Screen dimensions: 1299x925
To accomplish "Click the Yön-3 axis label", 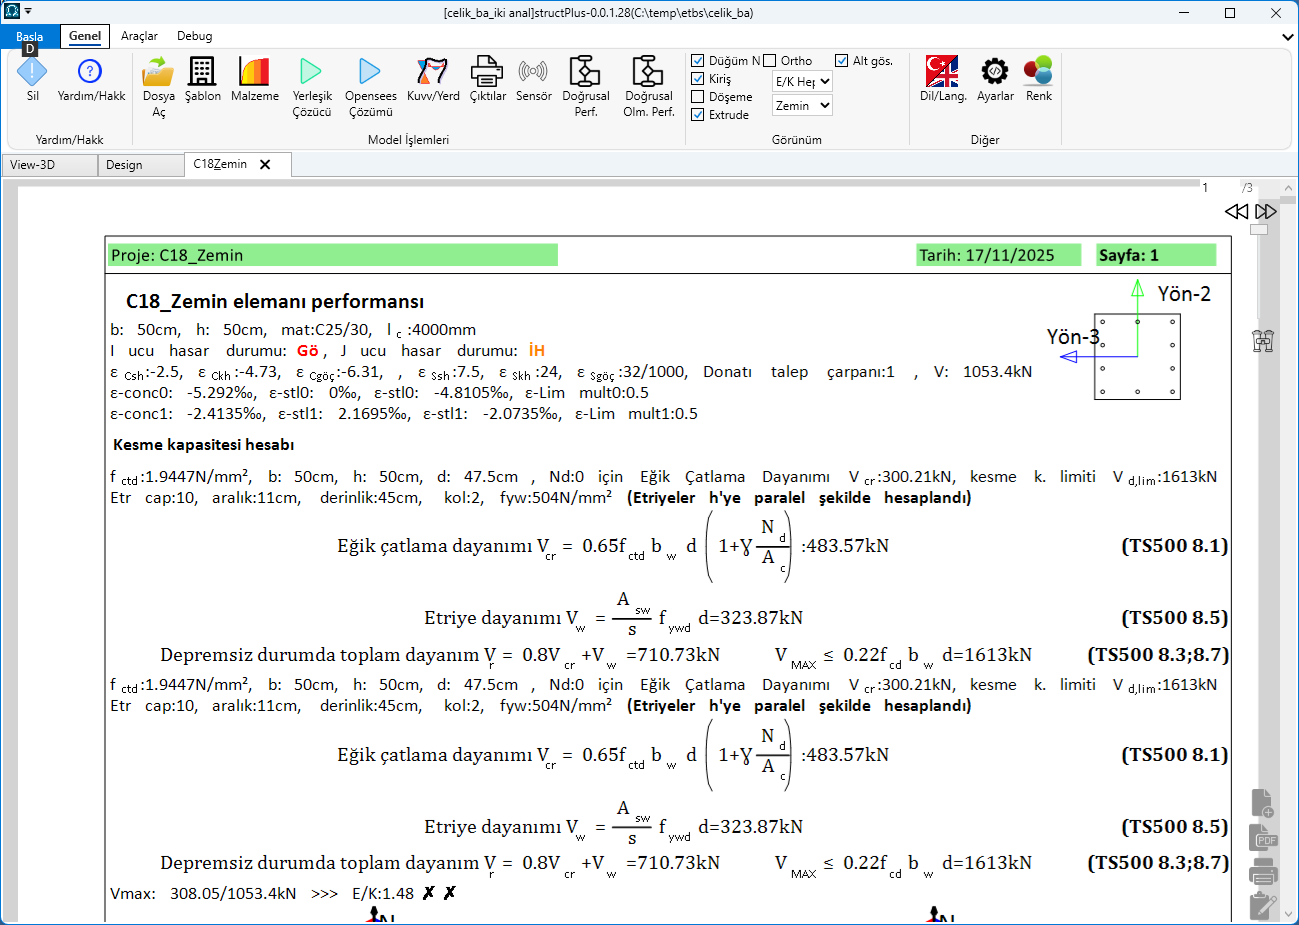I will [1073, 336].
